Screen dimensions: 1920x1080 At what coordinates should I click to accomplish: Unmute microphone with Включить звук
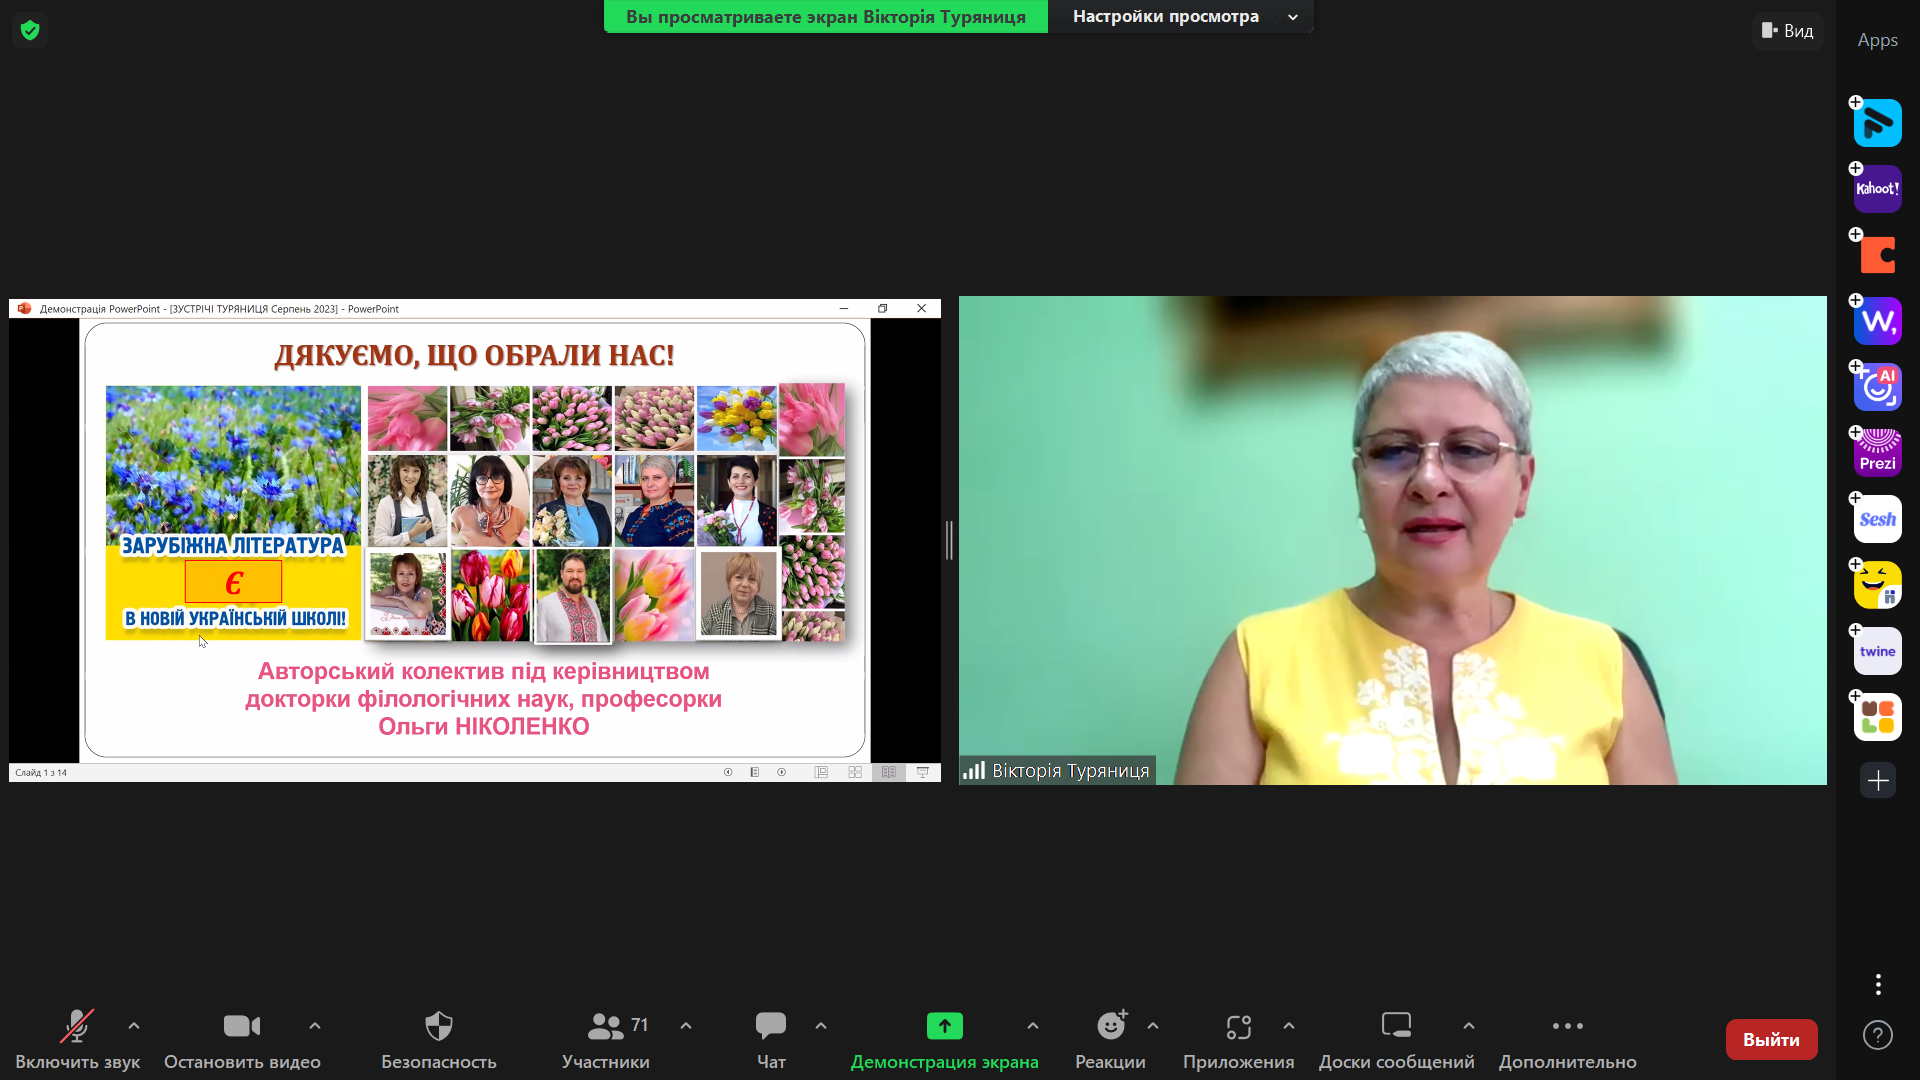click(77, 1039)
